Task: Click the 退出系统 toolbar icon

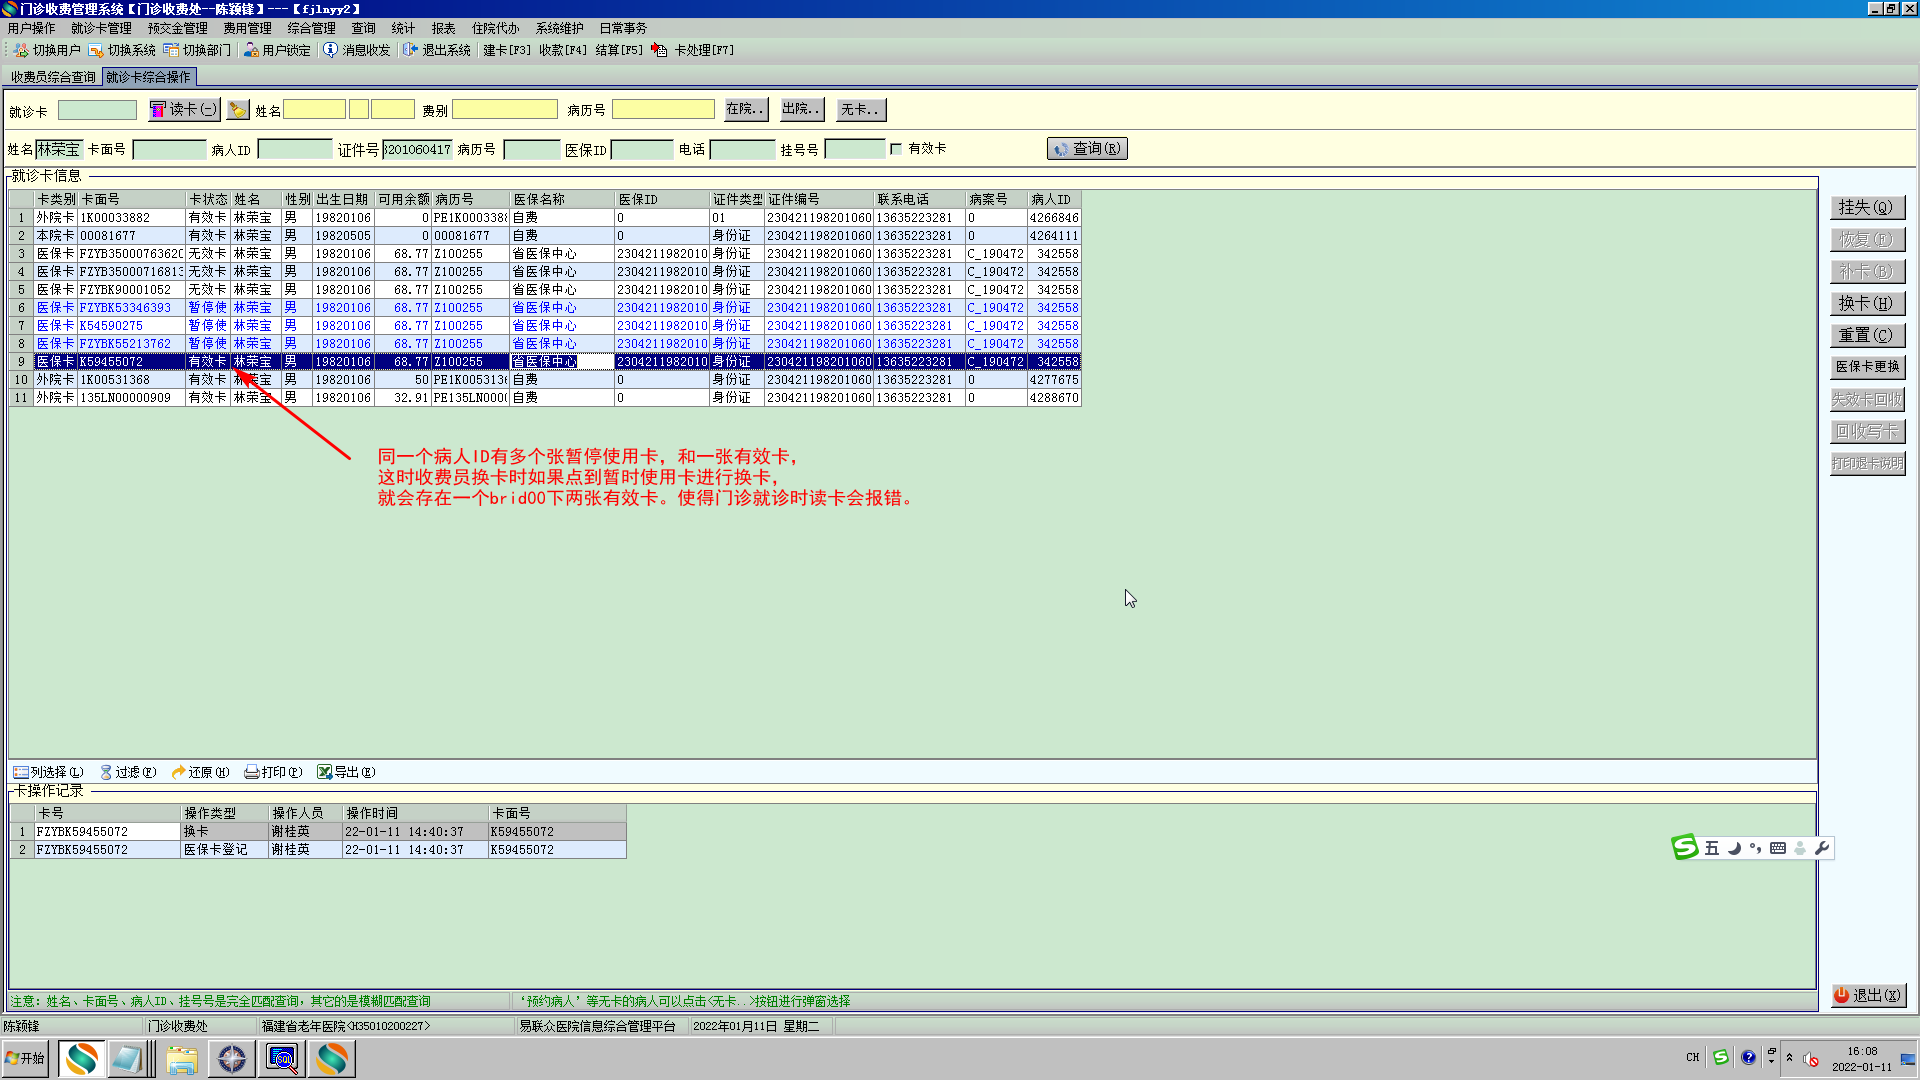Action: pyautogui.click(x=410, y=50)
